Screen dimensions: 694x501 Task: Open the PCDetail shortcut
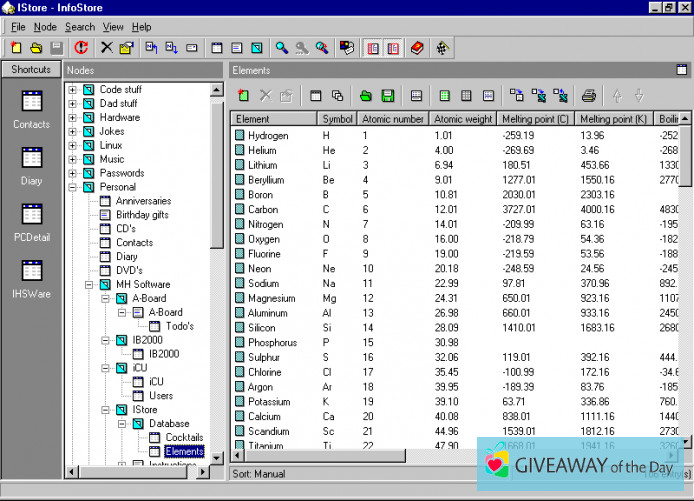point(31,215)
